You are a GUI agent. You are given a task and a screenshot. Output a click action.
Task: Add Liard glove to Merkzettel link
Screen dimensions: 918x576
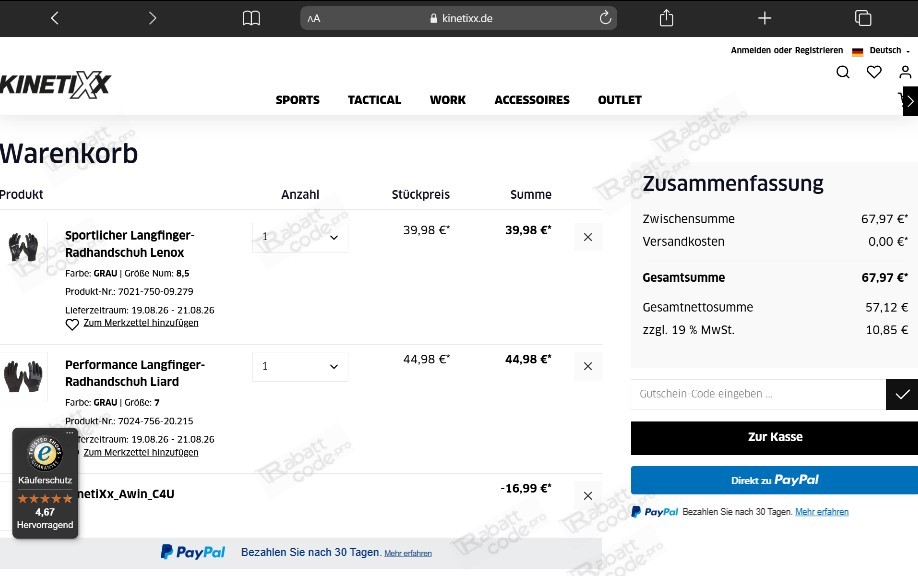tap(141, 452)
